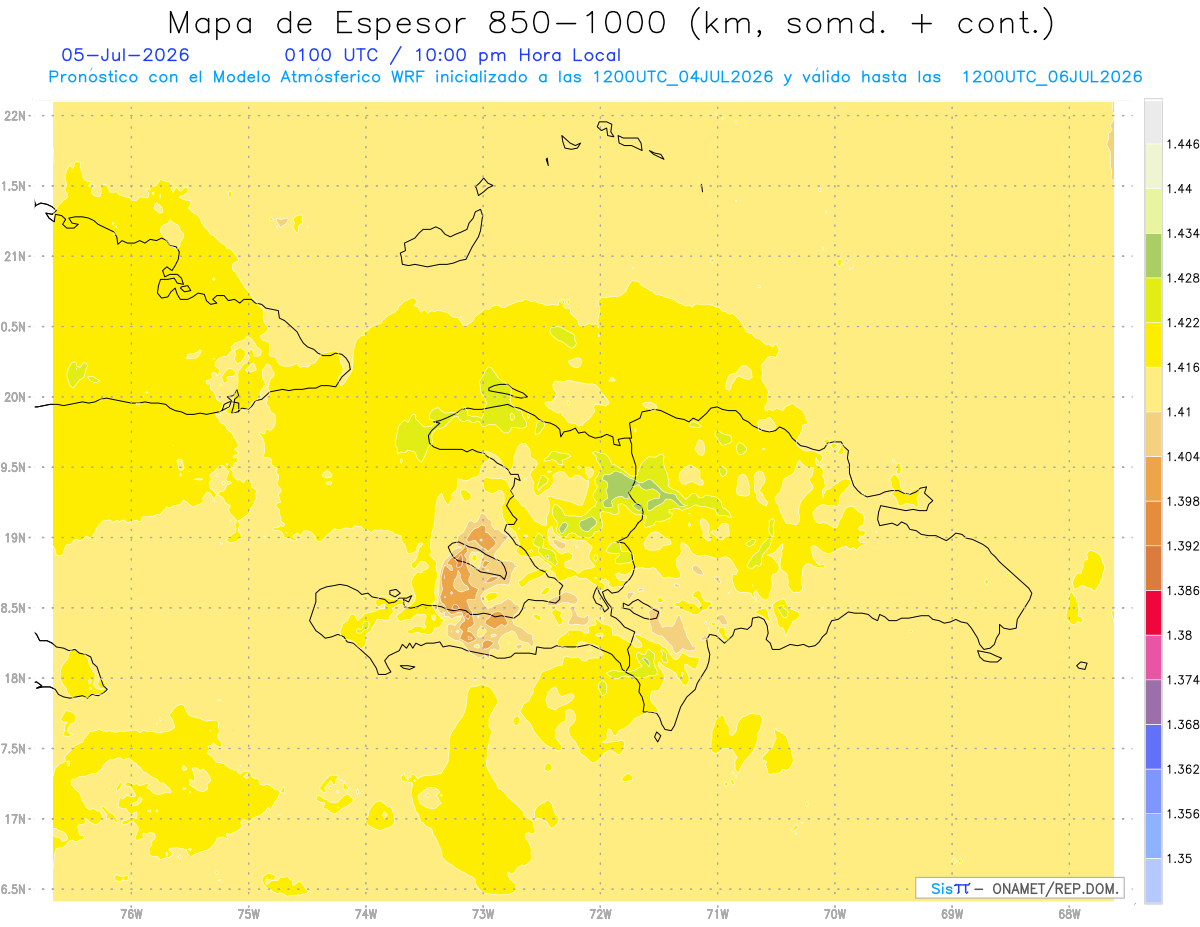1200x927 pixels.
Task: Click the '74W' longitude axis label
Action: point(366,914)
